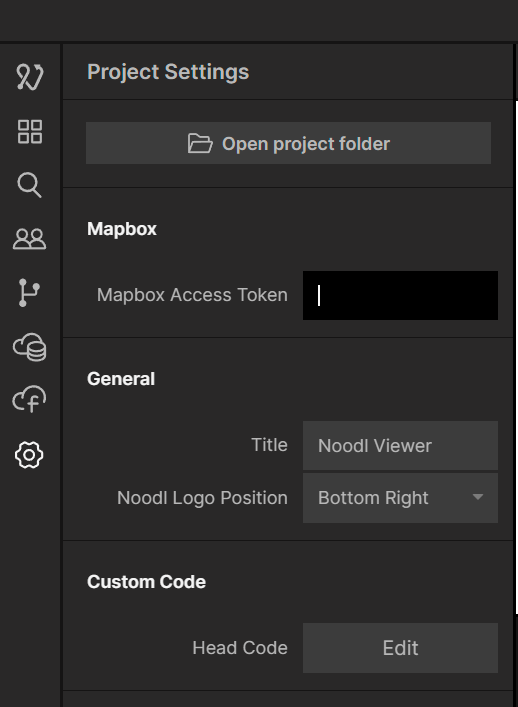
Task: Open the Collaboration people icon
Action: tap(30, 239)
